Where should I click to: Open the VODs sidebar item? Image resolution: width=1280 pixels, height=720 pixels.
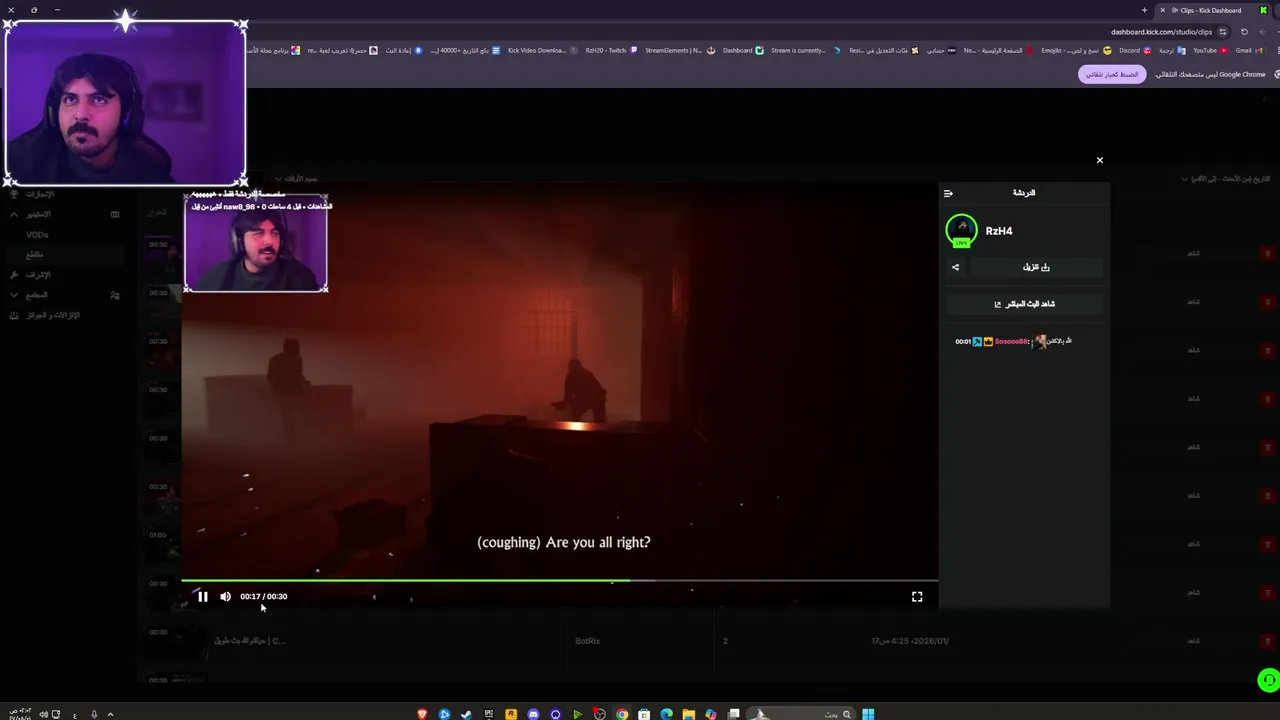37,235
